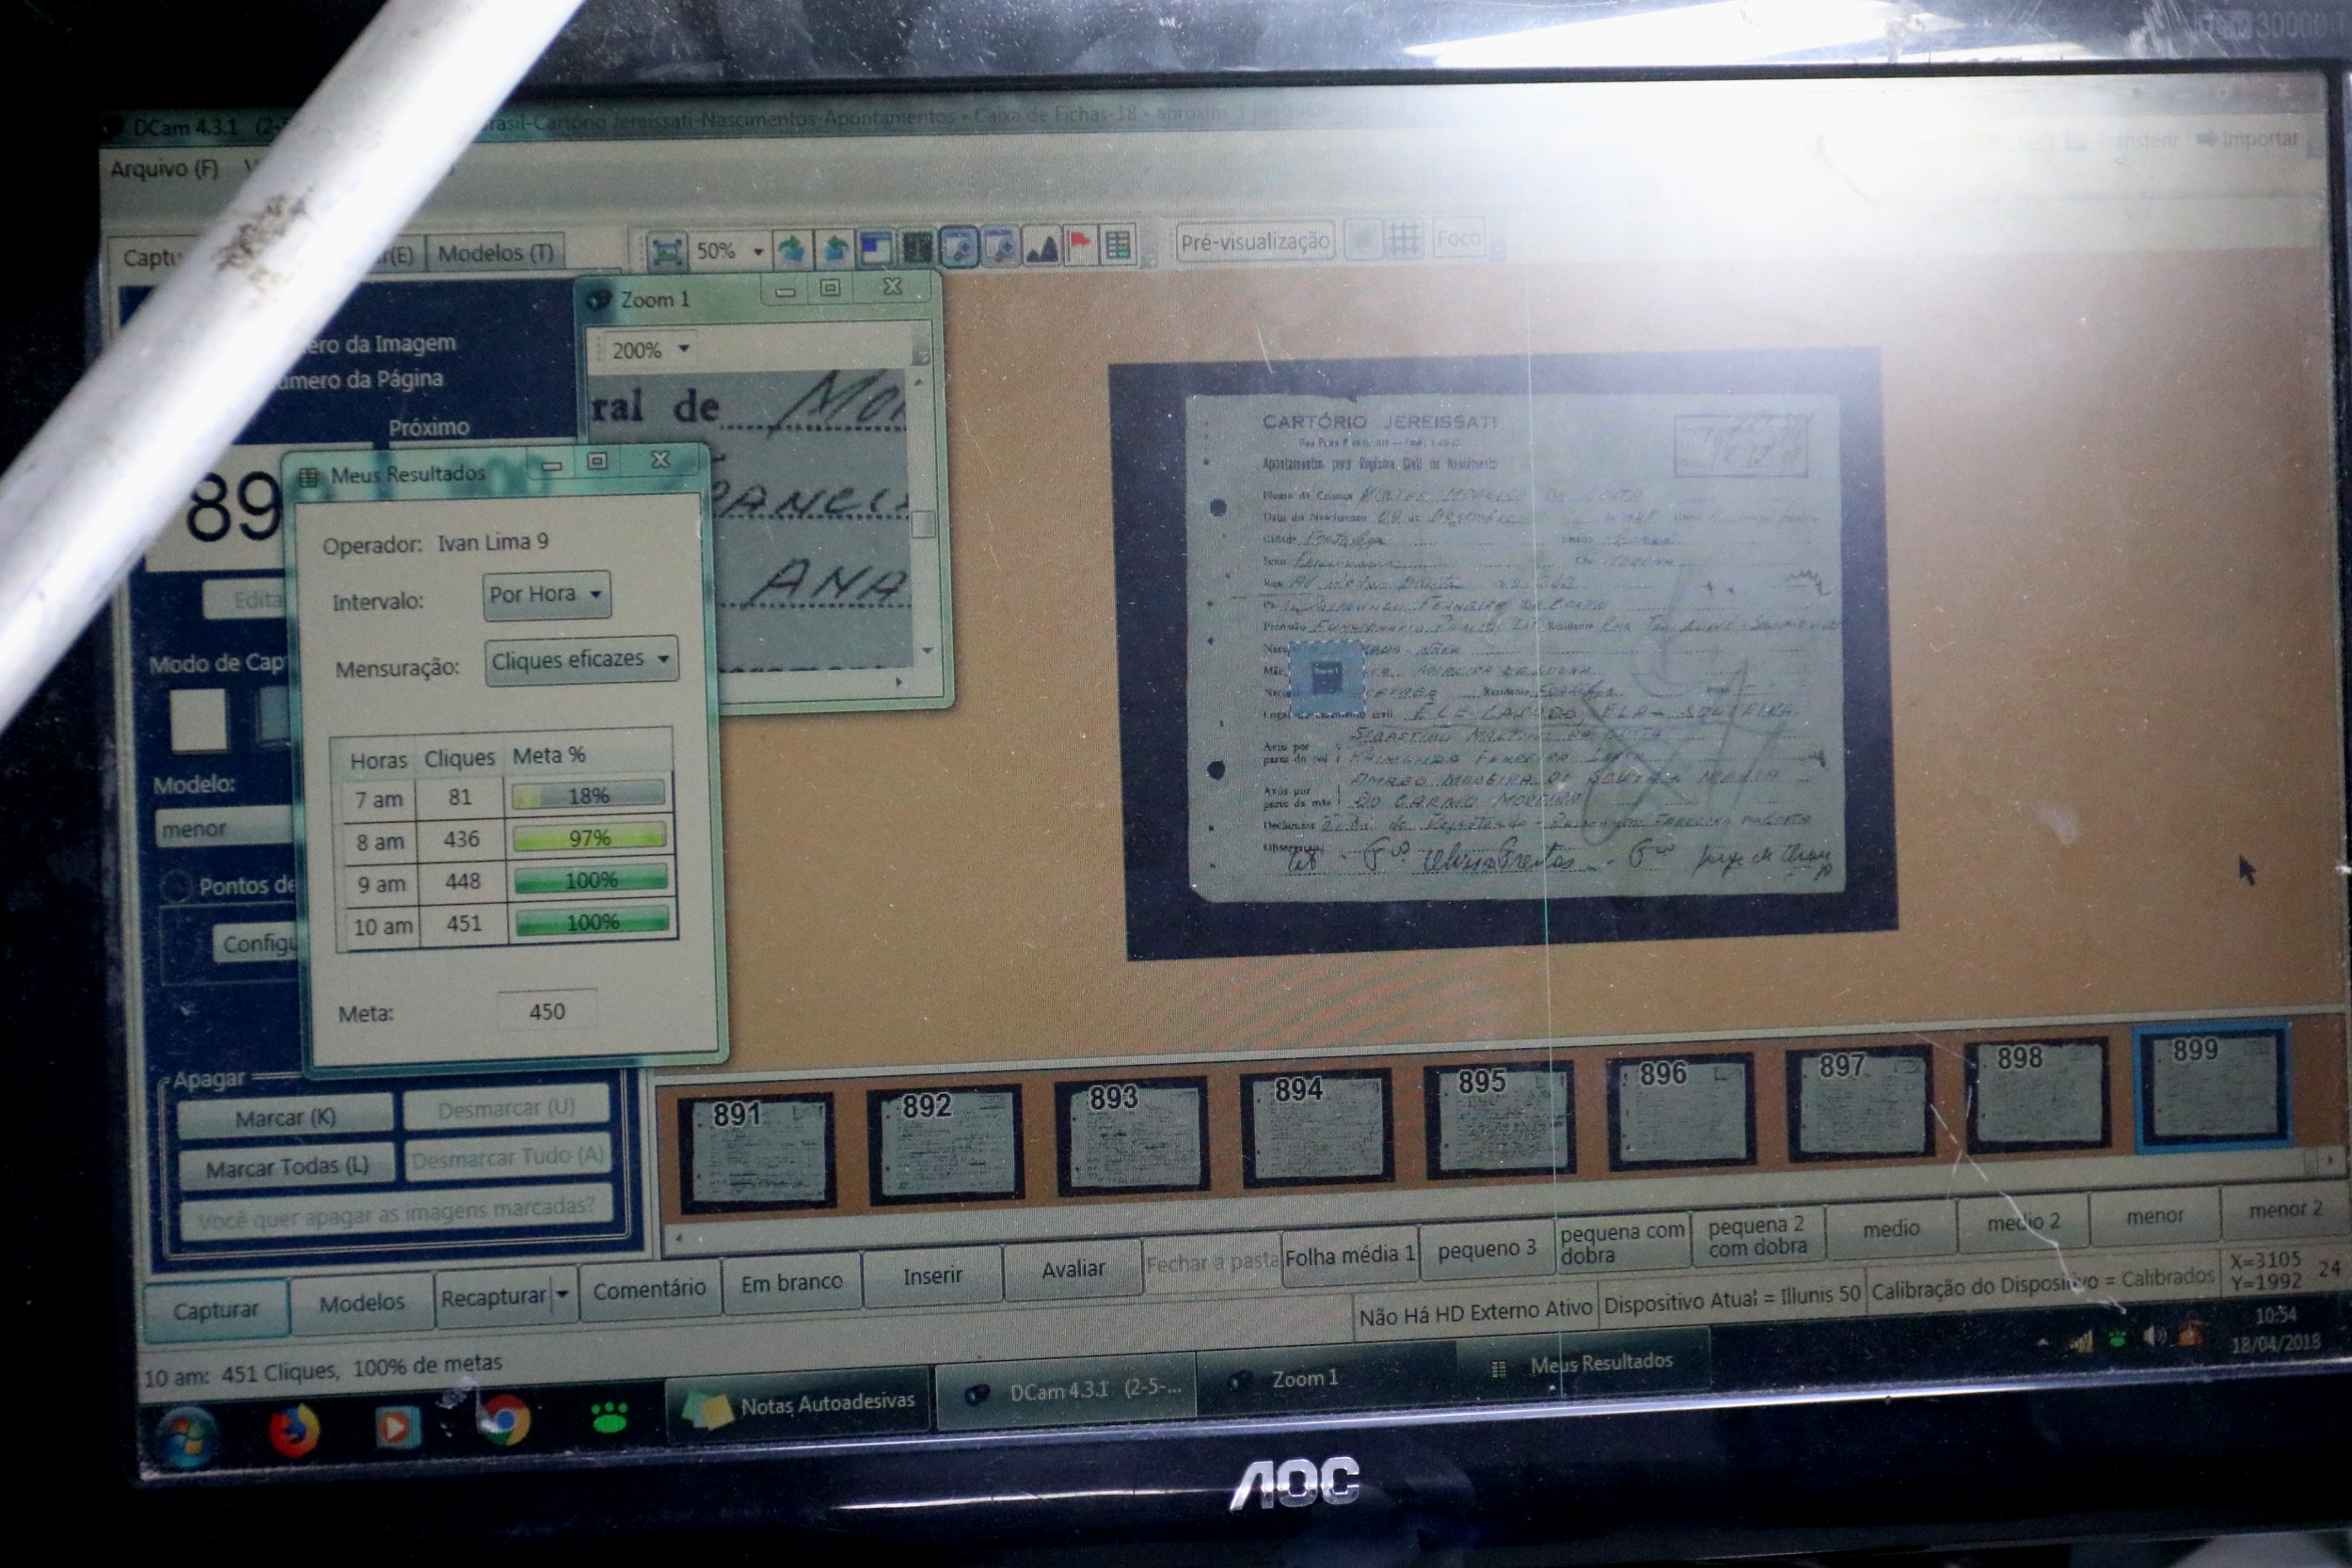Click the Inserir button

[932, 1275]
